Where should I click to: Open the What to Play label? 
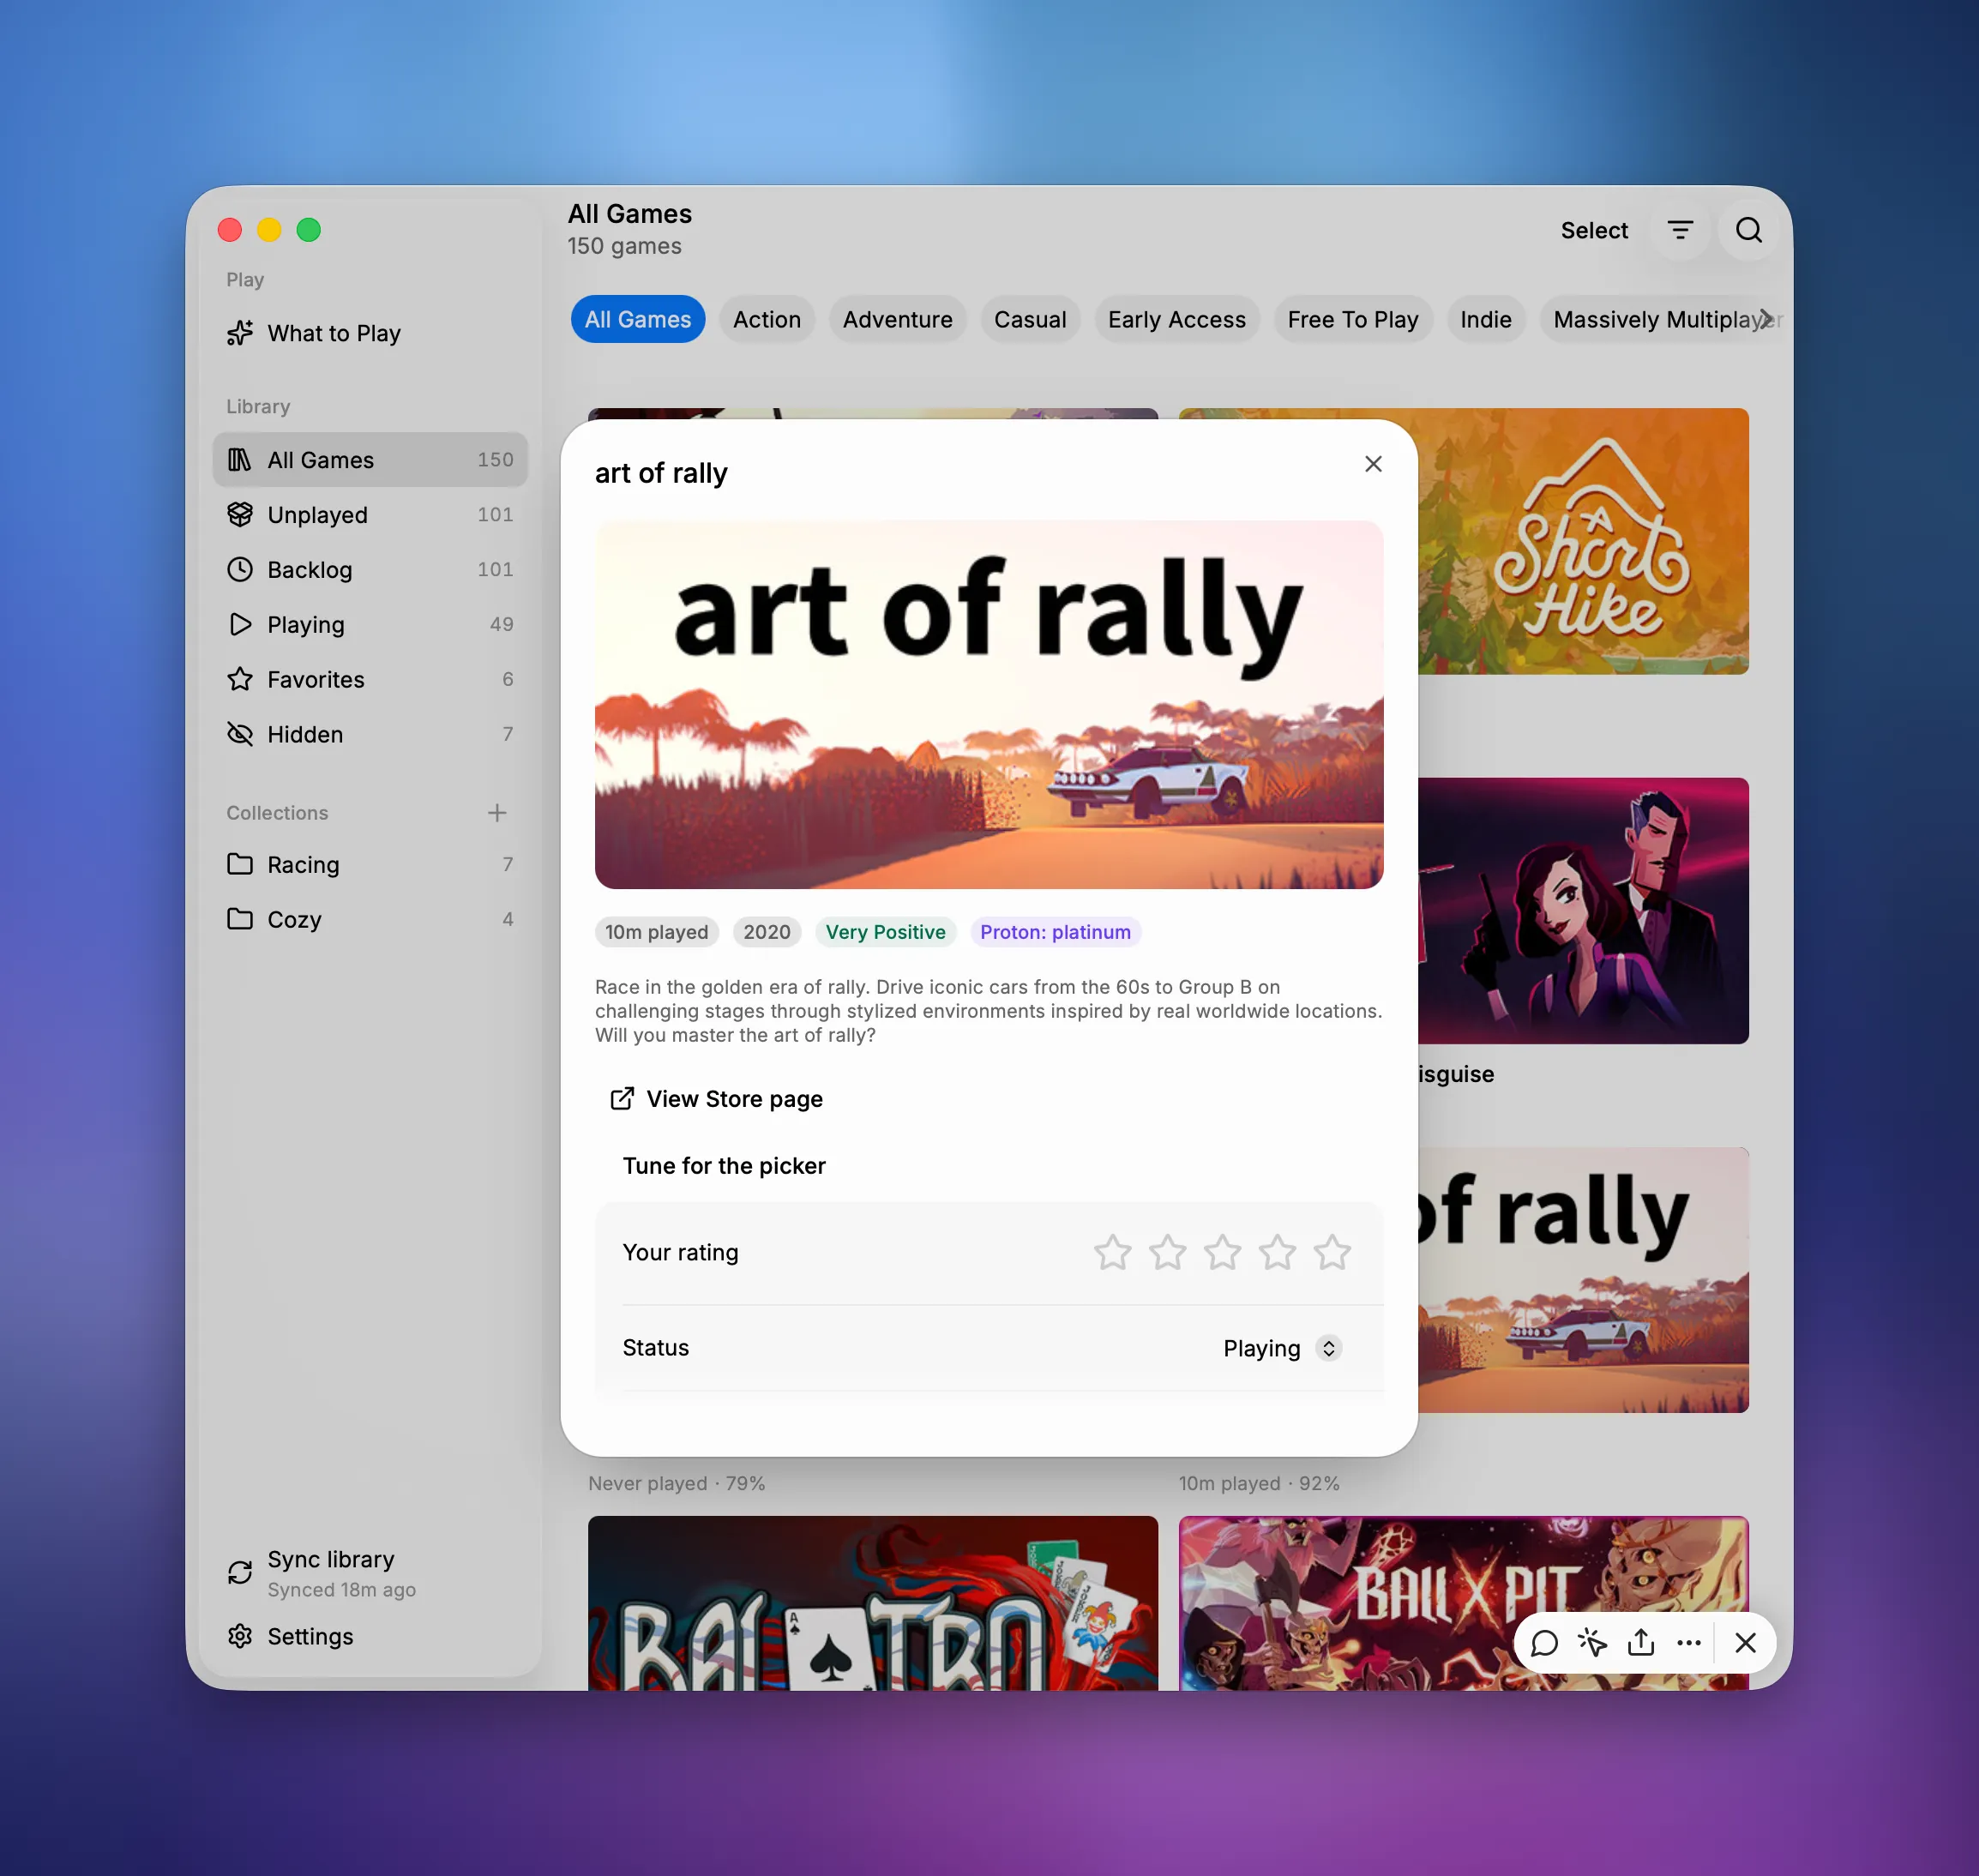(334, 333)
